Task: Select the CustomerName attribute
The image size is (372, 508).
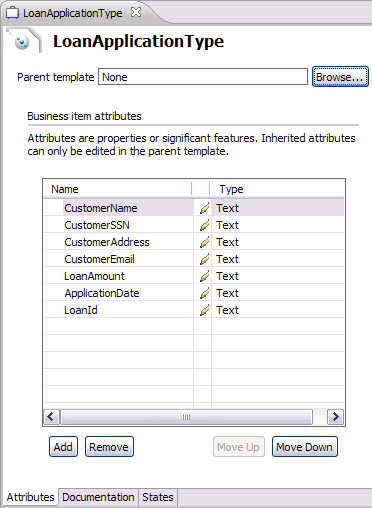Action: (x=101, y=208)
